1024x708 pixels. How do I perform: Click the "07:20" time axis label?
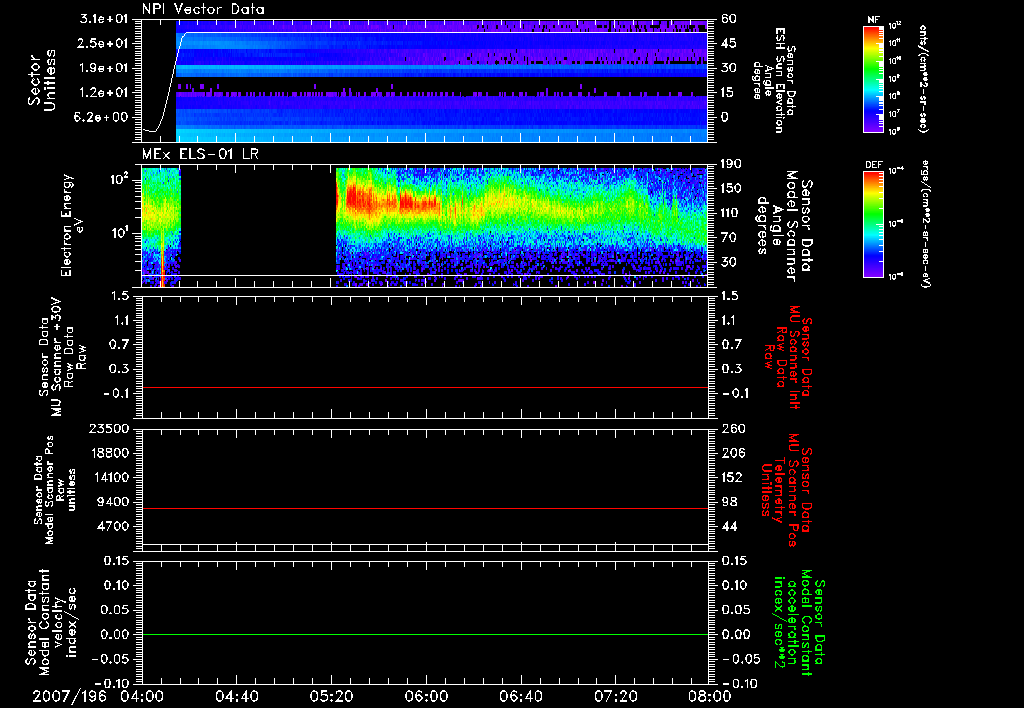click(x=615, y=696)
